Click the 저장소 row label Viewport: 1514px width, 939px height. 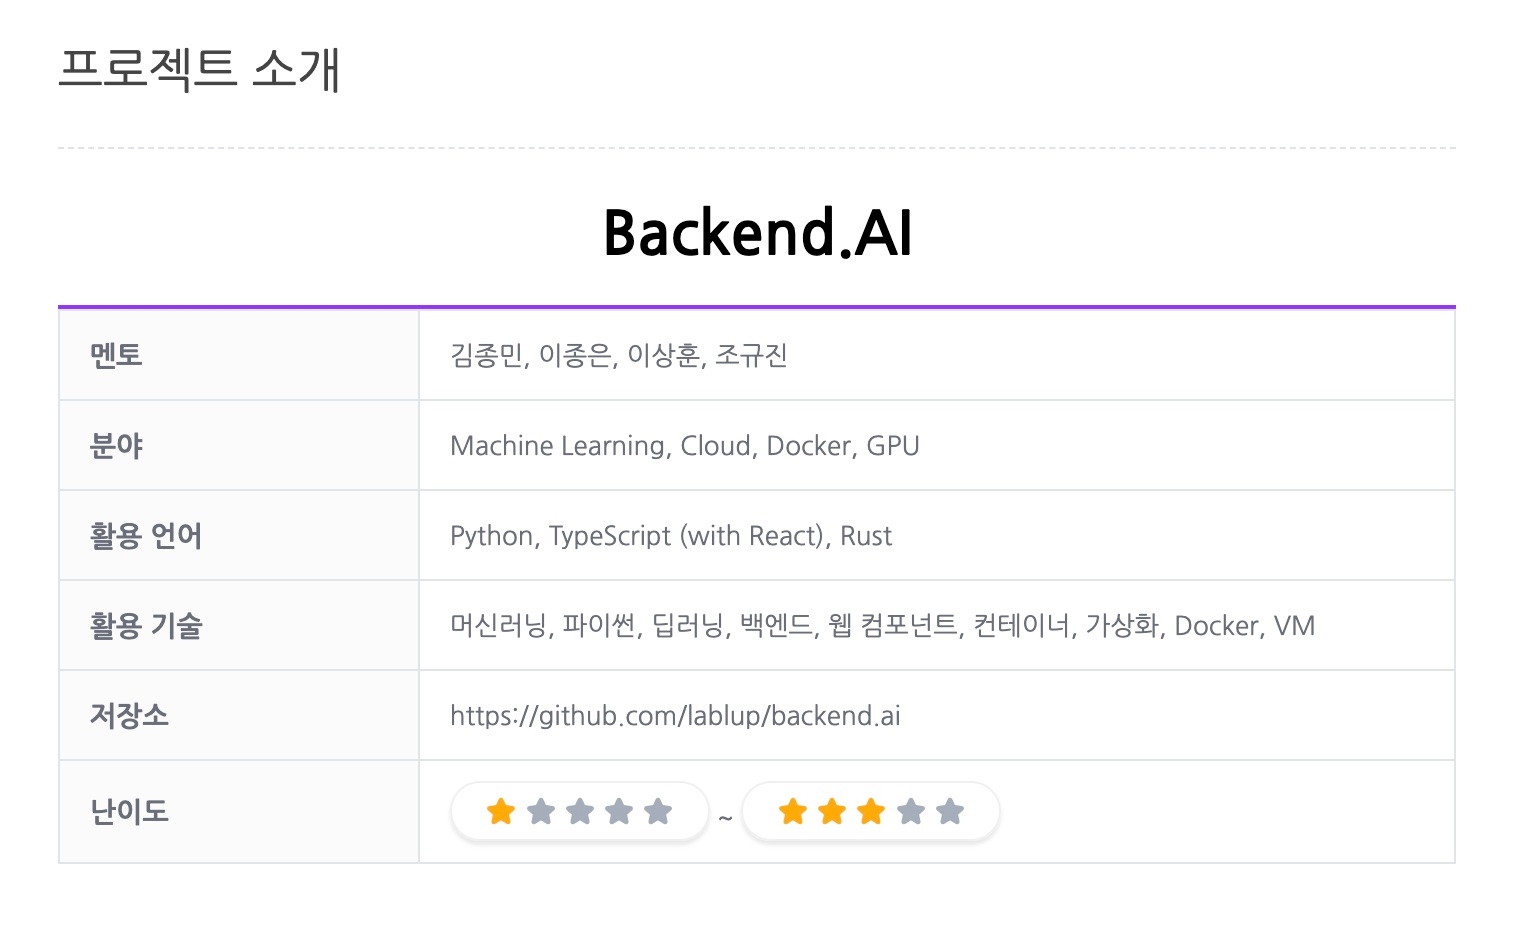(x=129, y=716)
